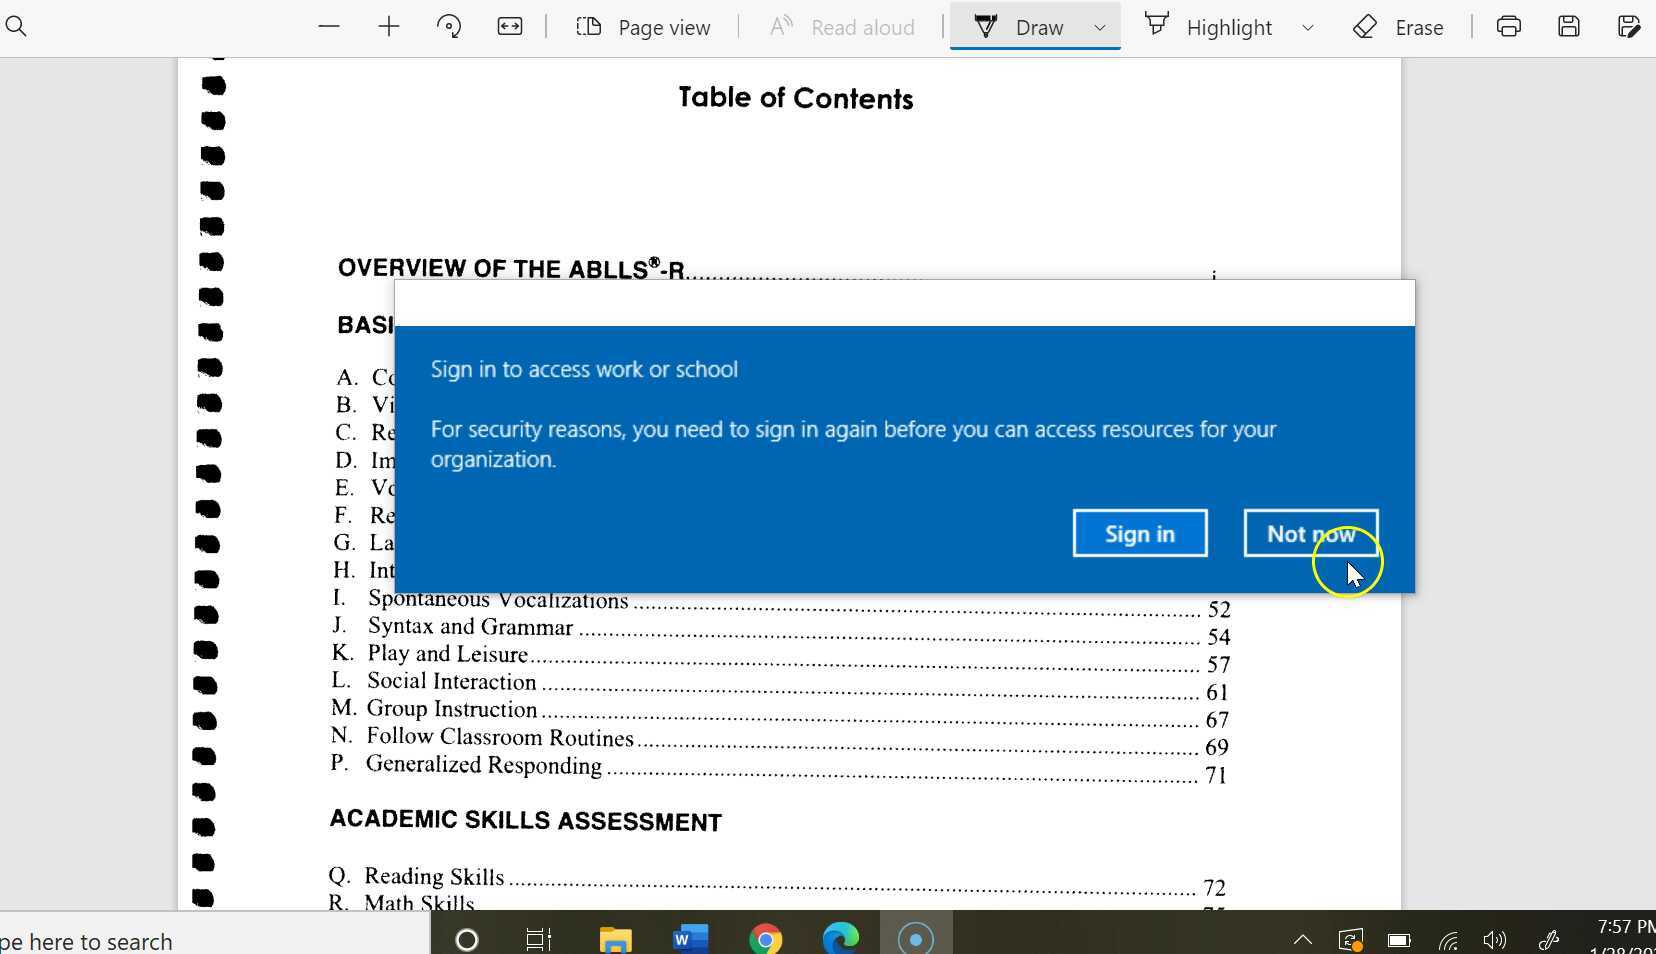The image size is (1656, 954).
Task: Open Task View on the taskbar
Action: (x=539, y=939)
